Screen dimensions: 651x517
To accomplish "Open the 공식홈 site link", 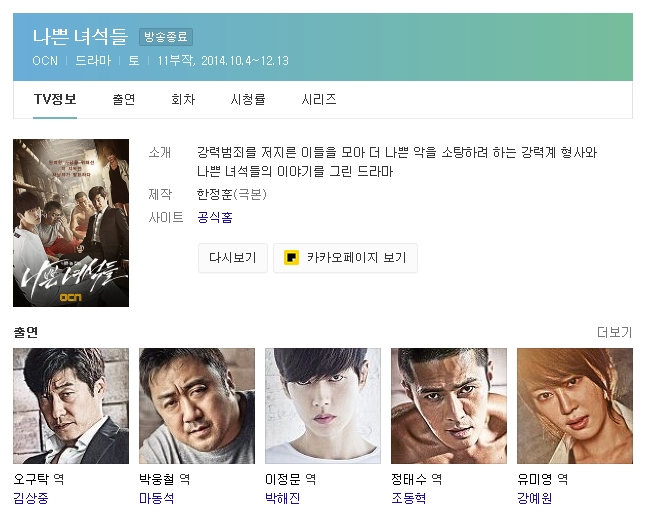I will click(215, 217).
